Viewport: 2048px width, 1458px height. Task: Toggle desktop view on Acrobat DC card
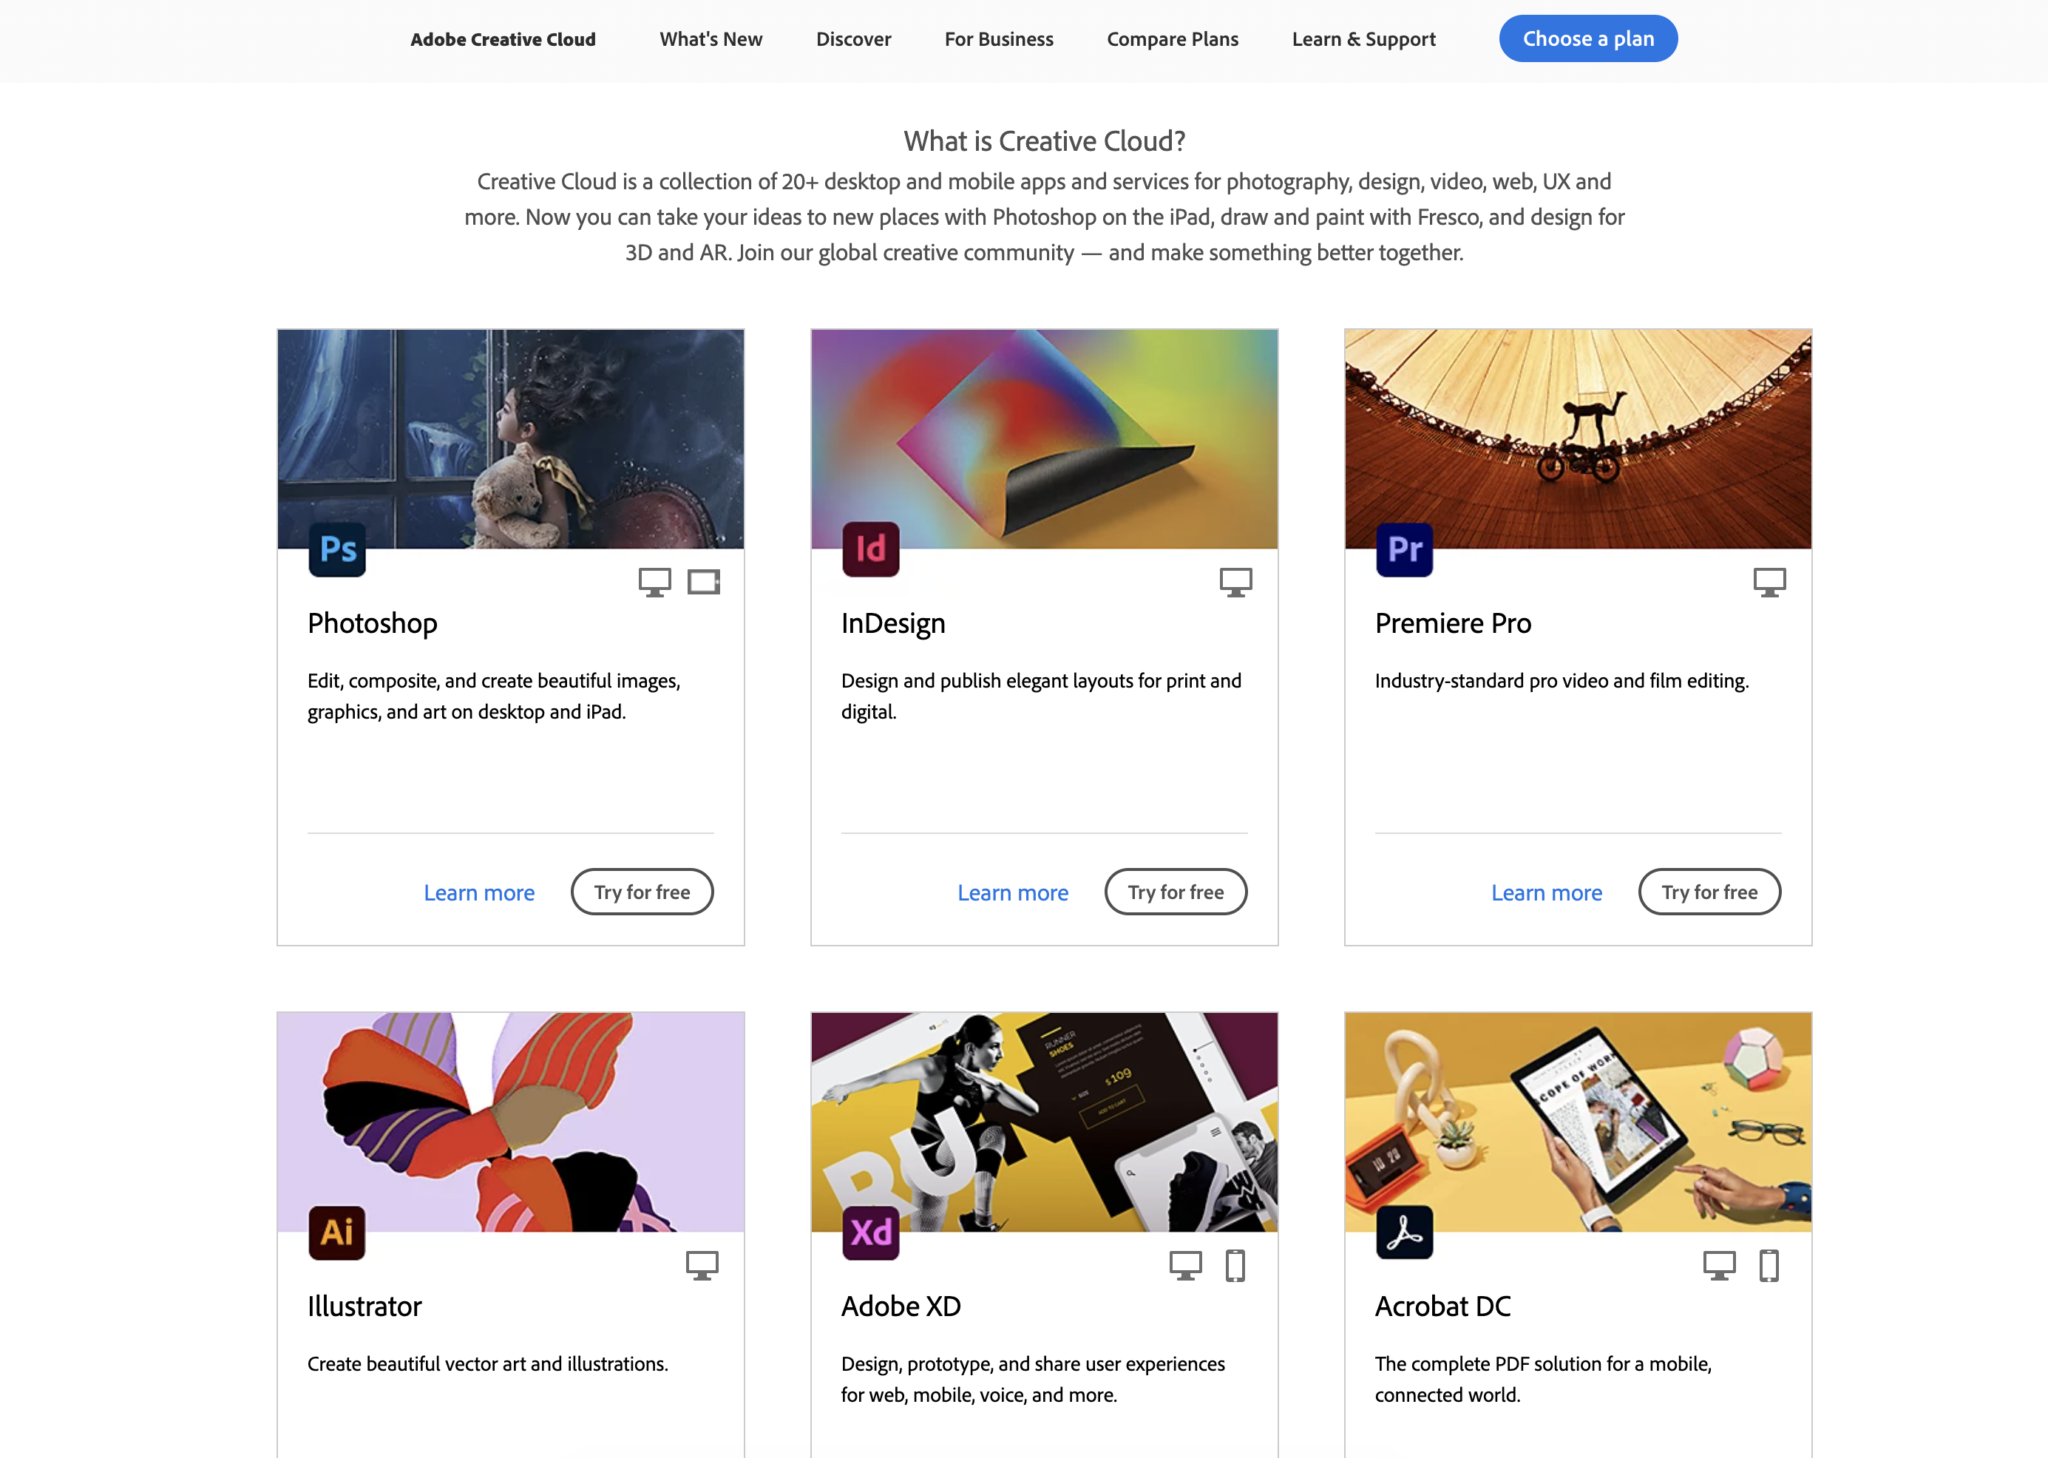click(x=1721, y=1262)
